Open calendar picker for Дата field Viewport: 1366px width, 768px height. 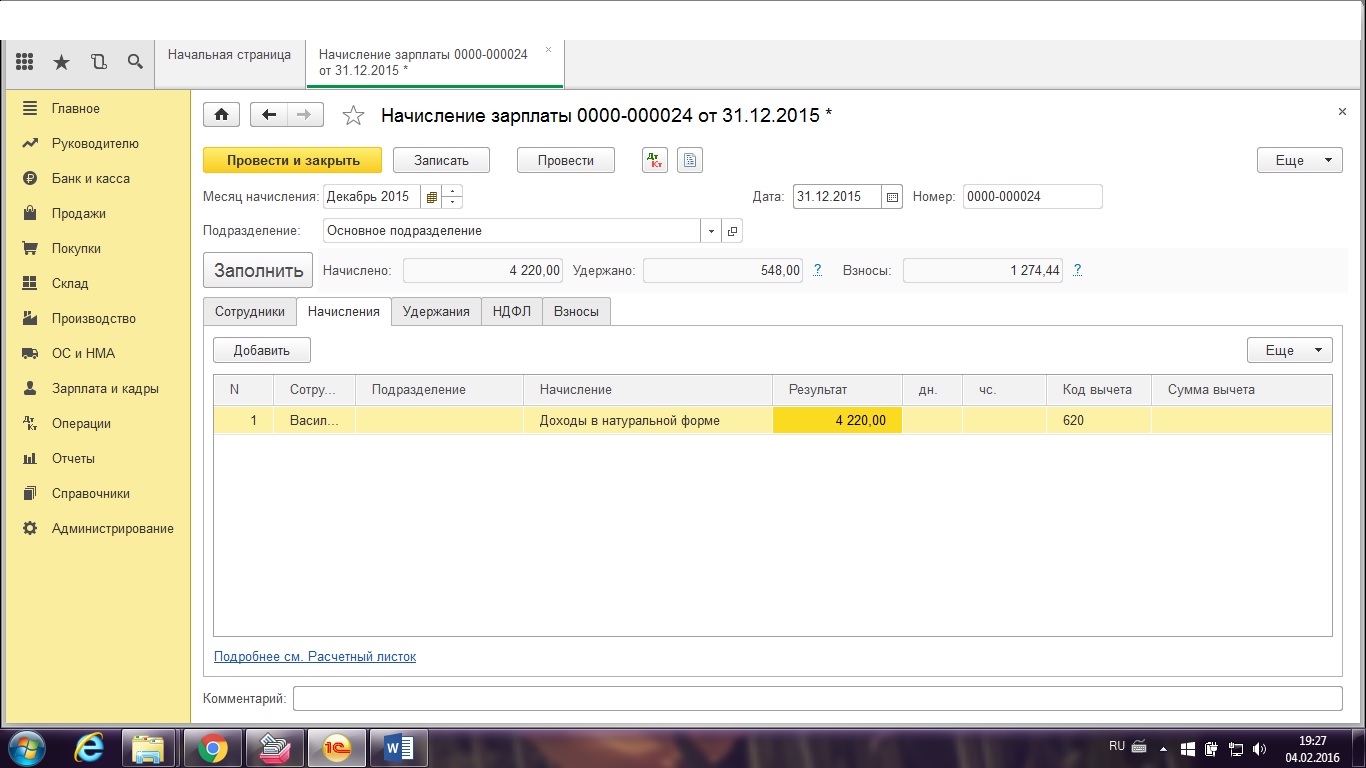893,197
